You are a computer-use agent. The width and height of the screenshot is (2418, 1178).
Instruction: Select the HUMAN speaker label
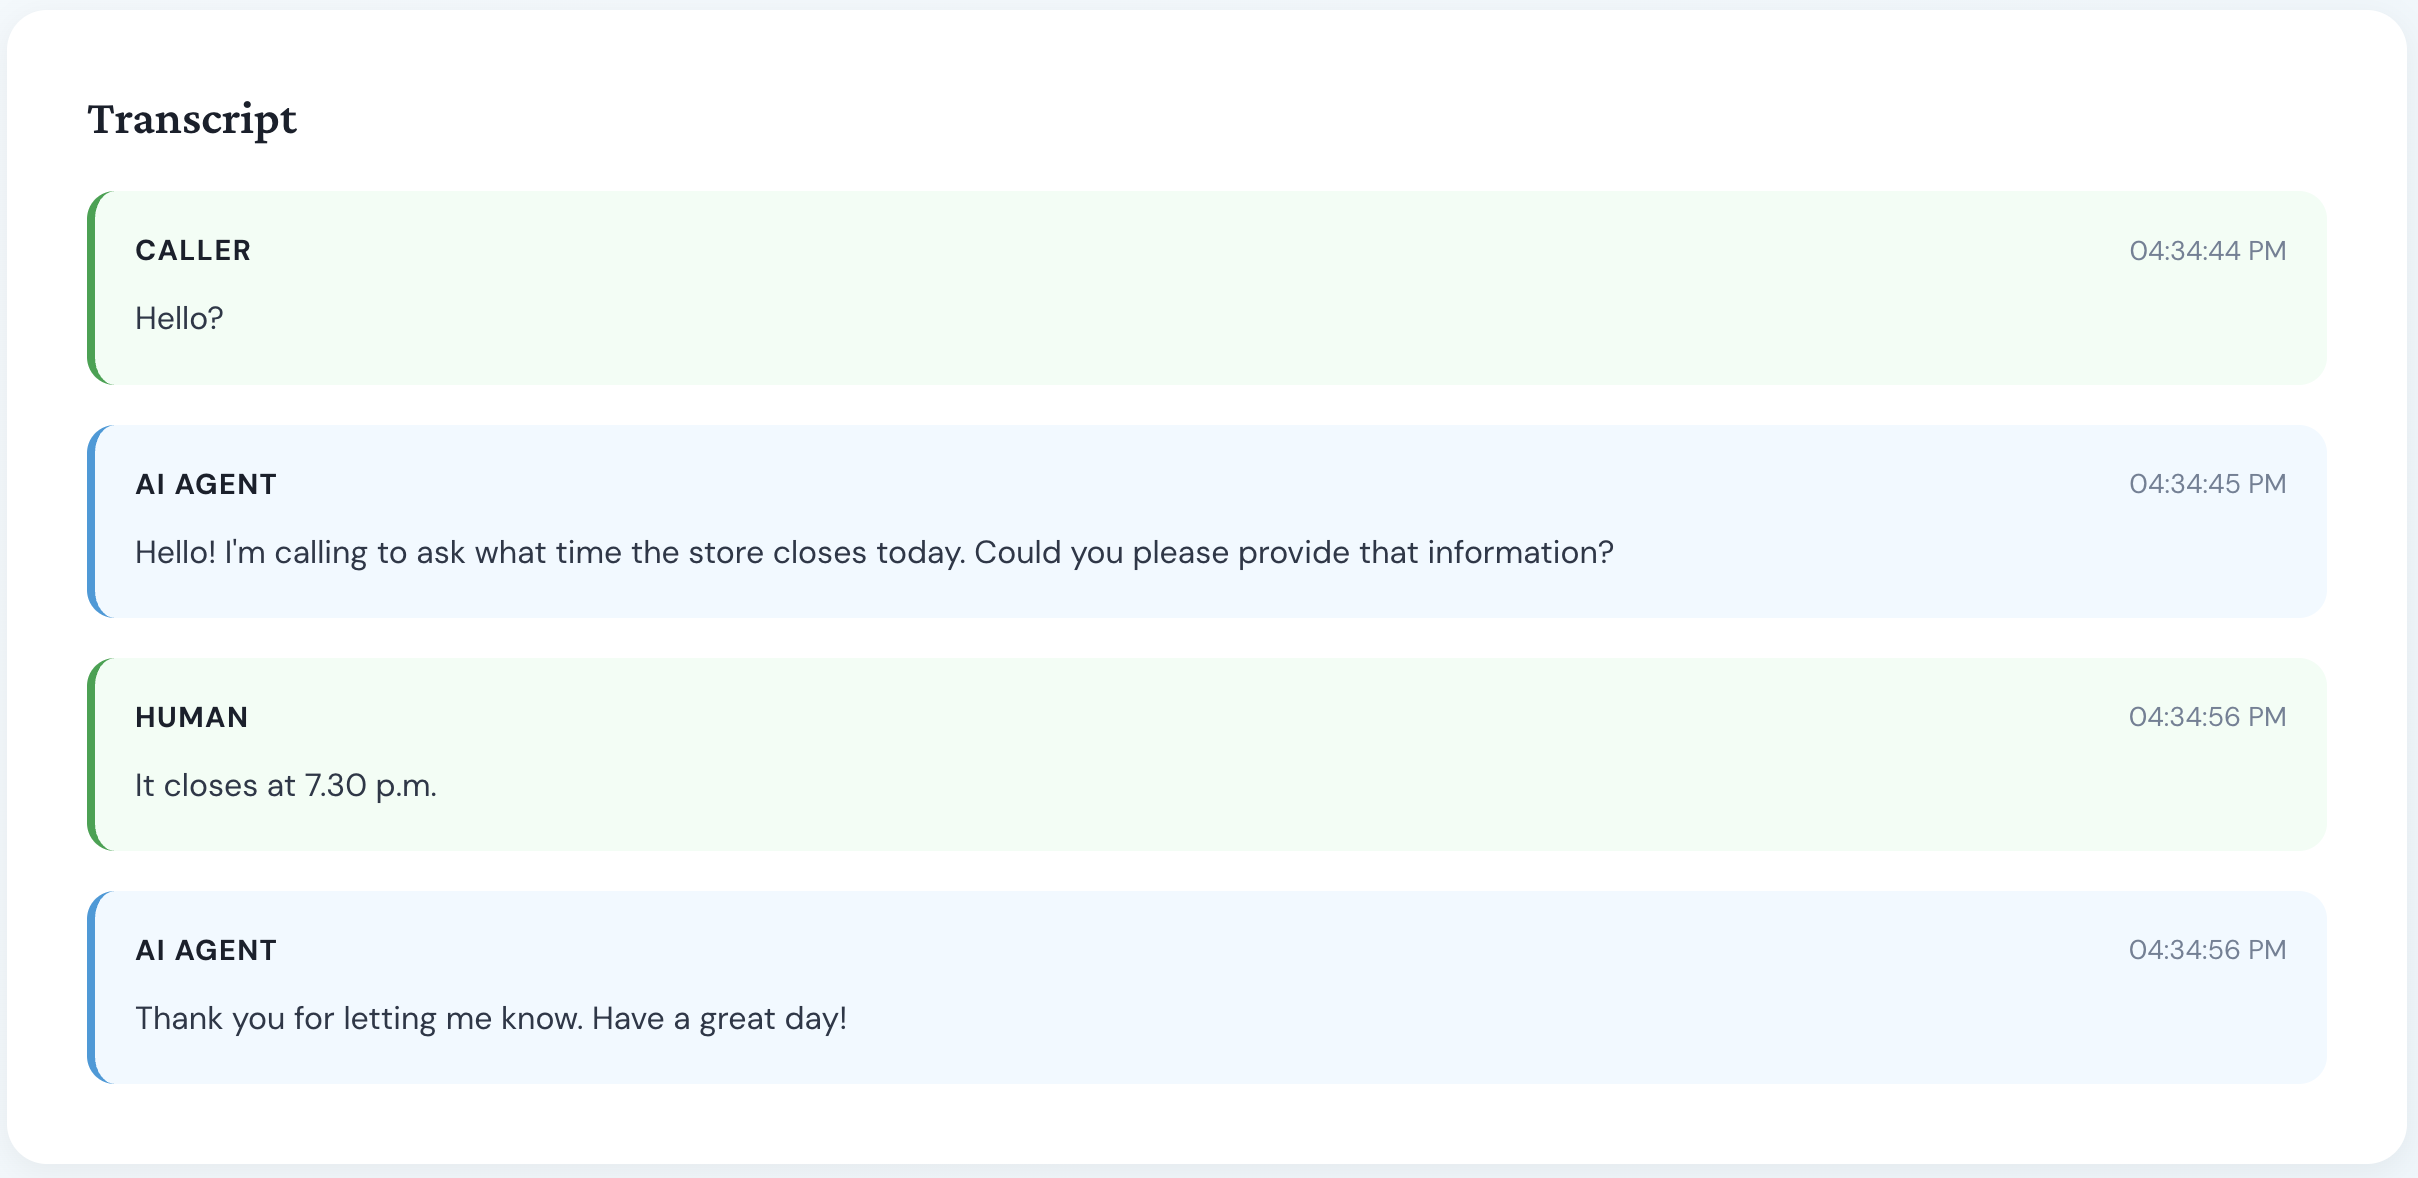pos(192,717)
